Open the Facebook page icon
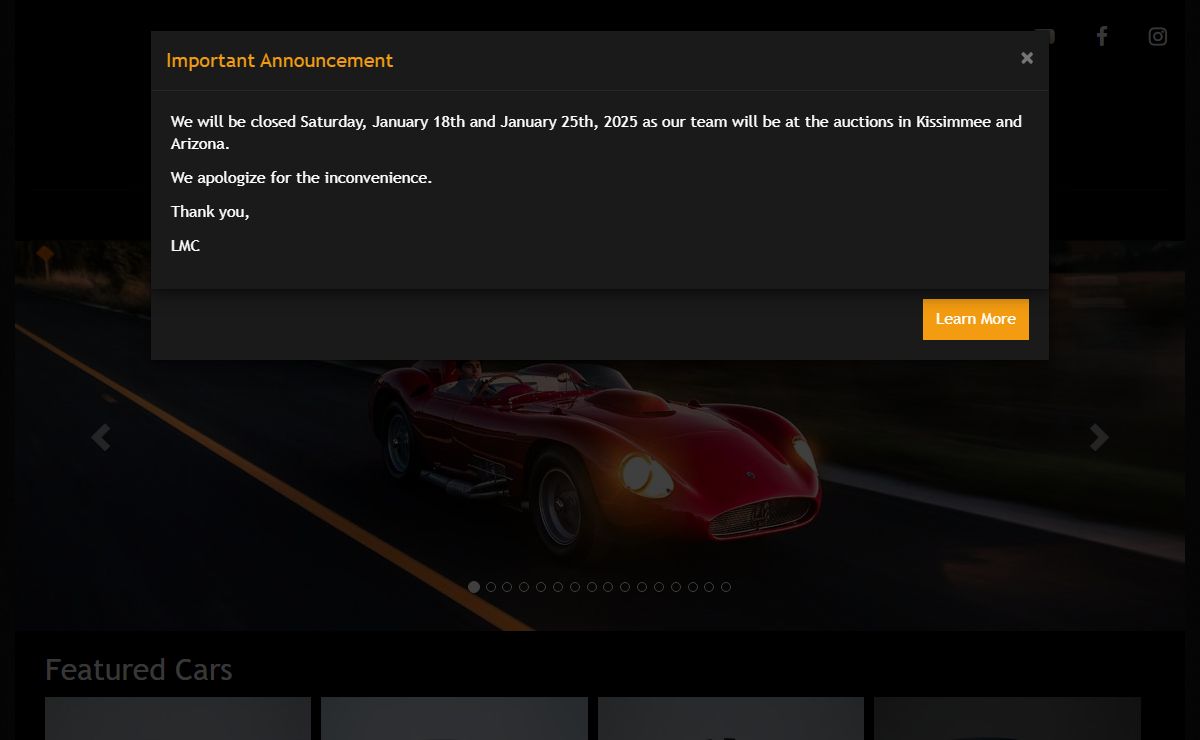 (1102, 37)
